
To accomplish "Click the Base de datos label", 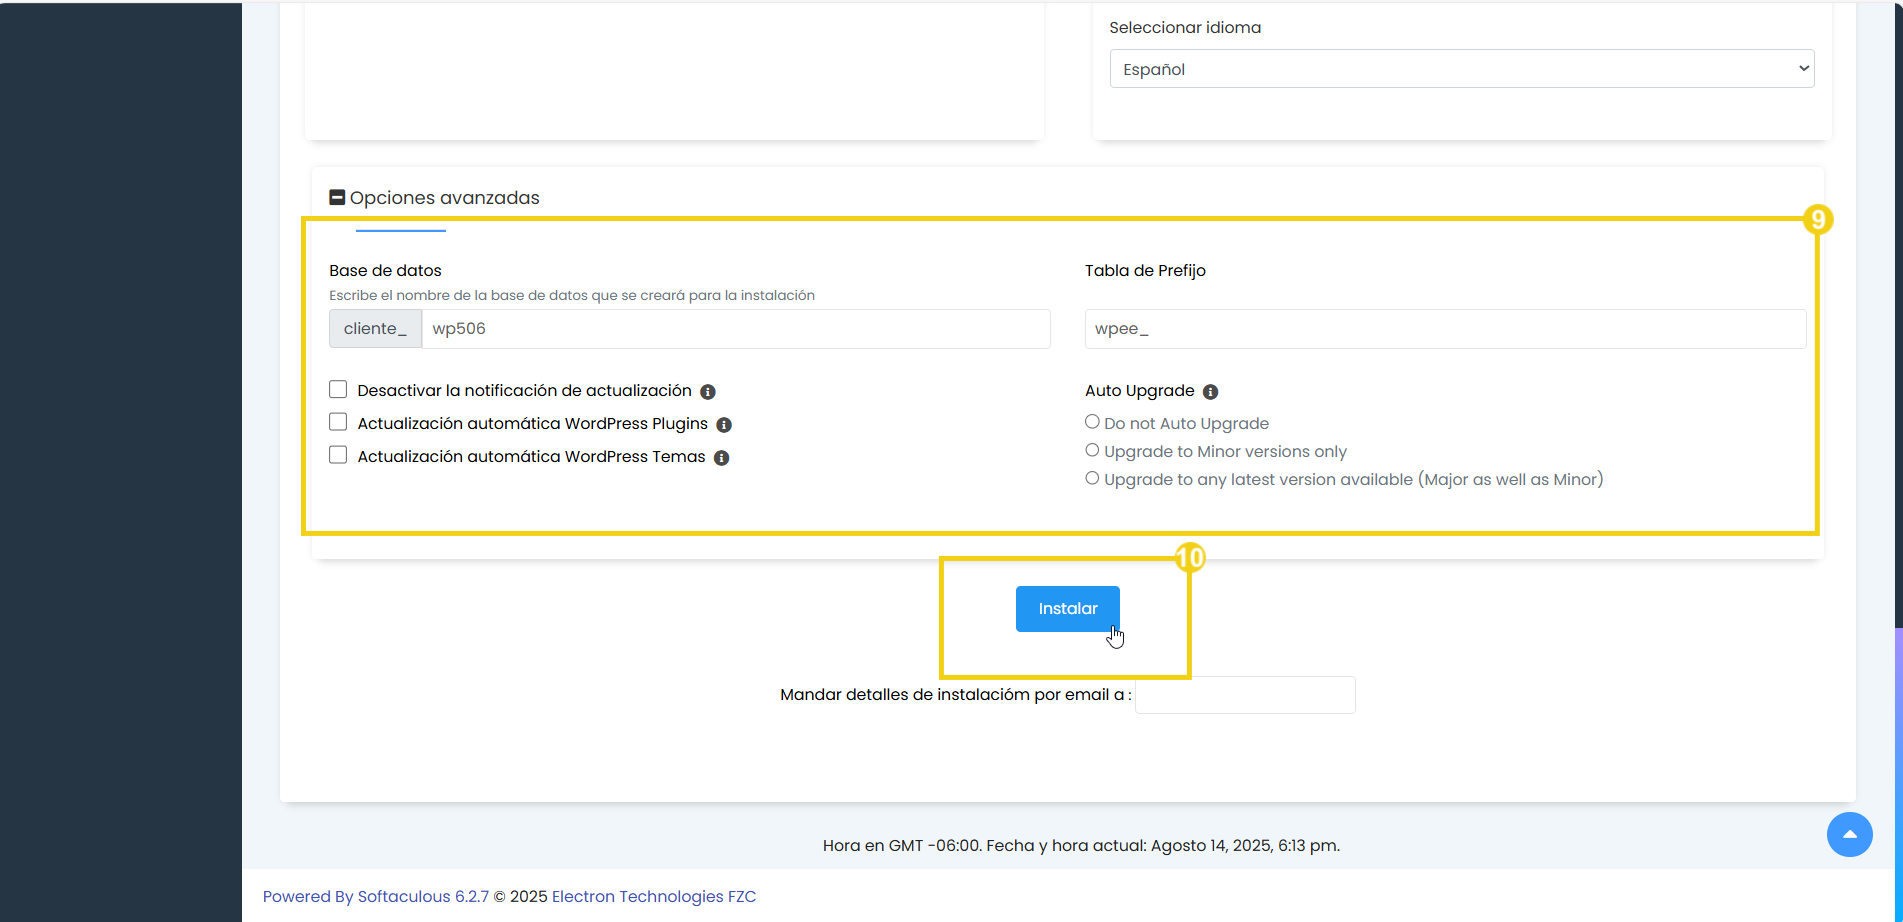I will 385,271.
